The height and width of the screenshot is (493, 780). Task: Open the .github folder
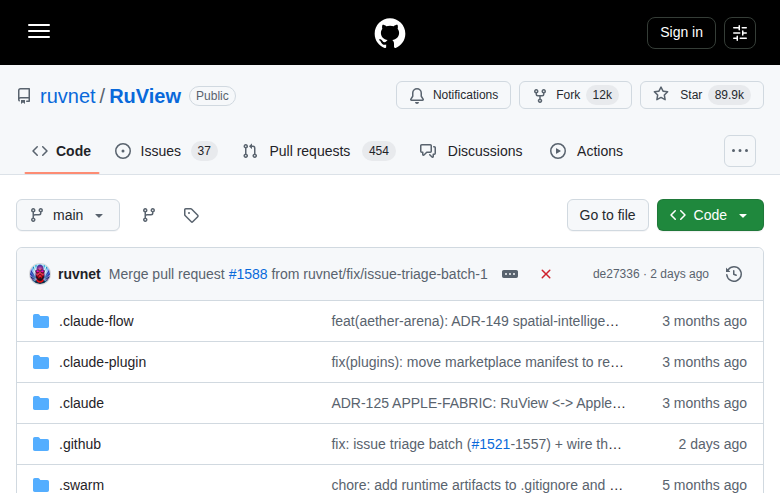pyautogui.click(x=80, y=444)
